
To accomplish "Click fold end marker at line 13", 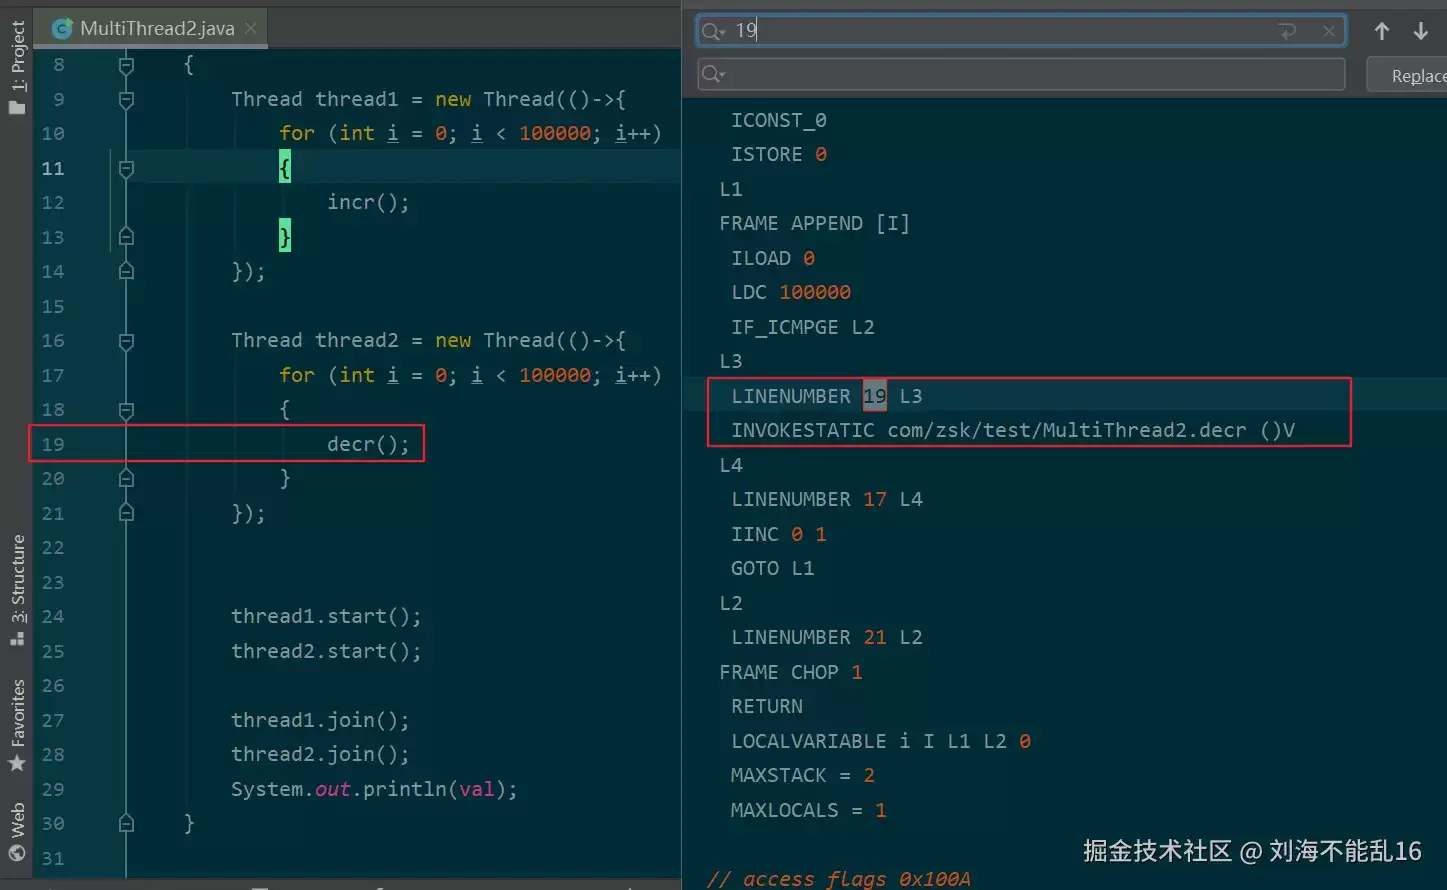I will point(126,237).
